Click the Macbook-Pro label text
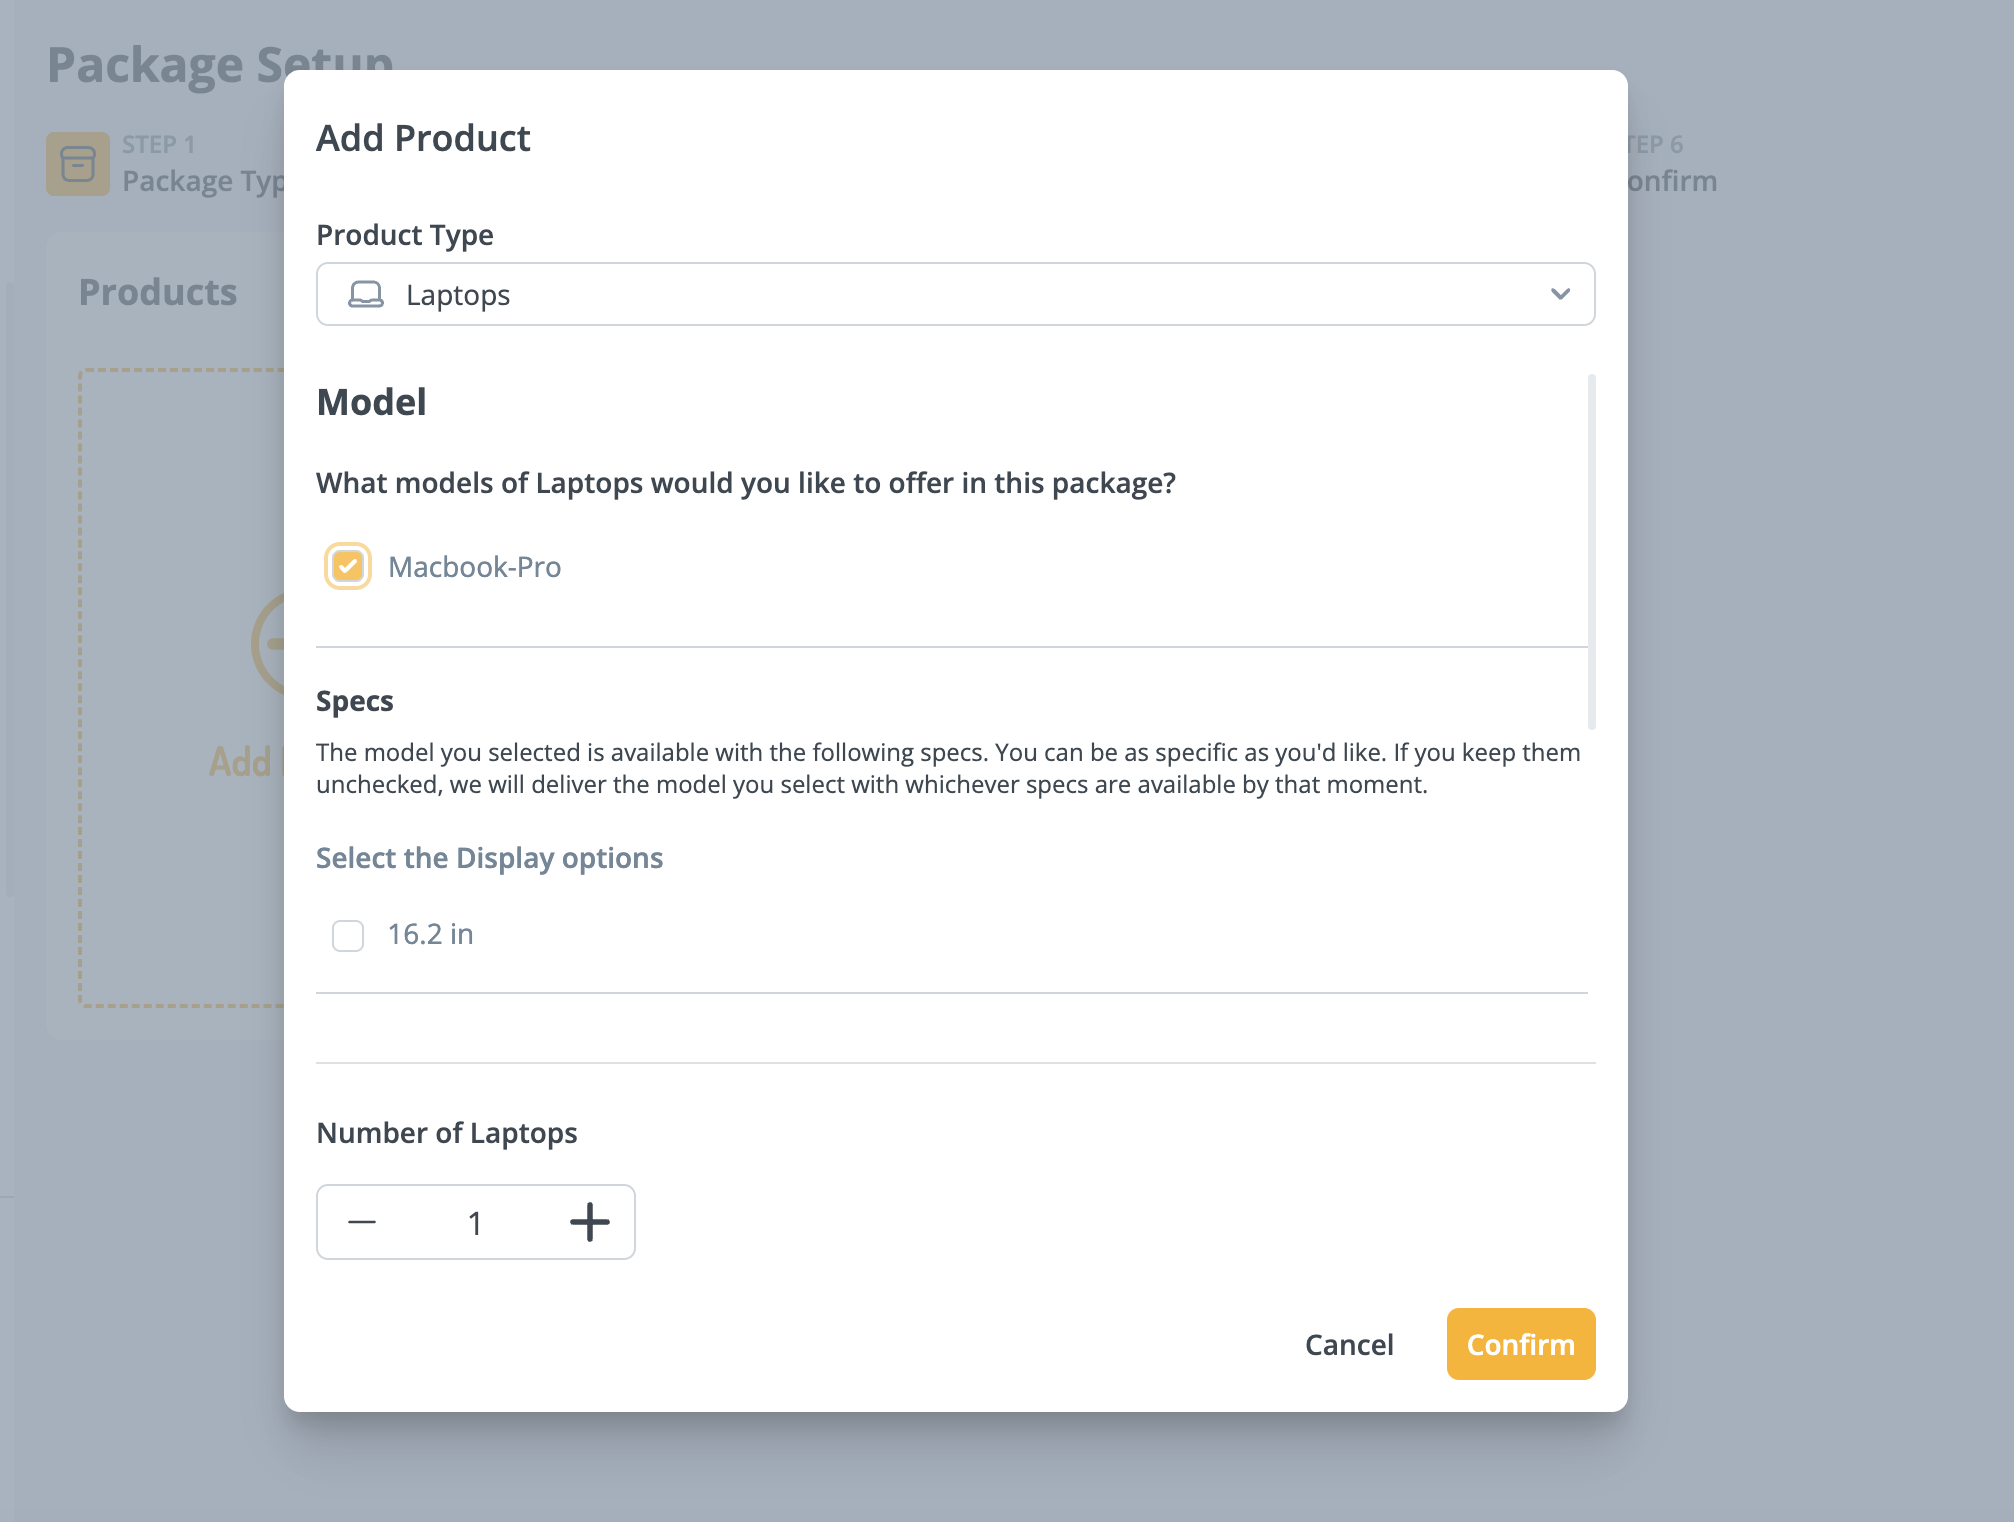The image size is (2014, 1522). (x=475, y=567)
